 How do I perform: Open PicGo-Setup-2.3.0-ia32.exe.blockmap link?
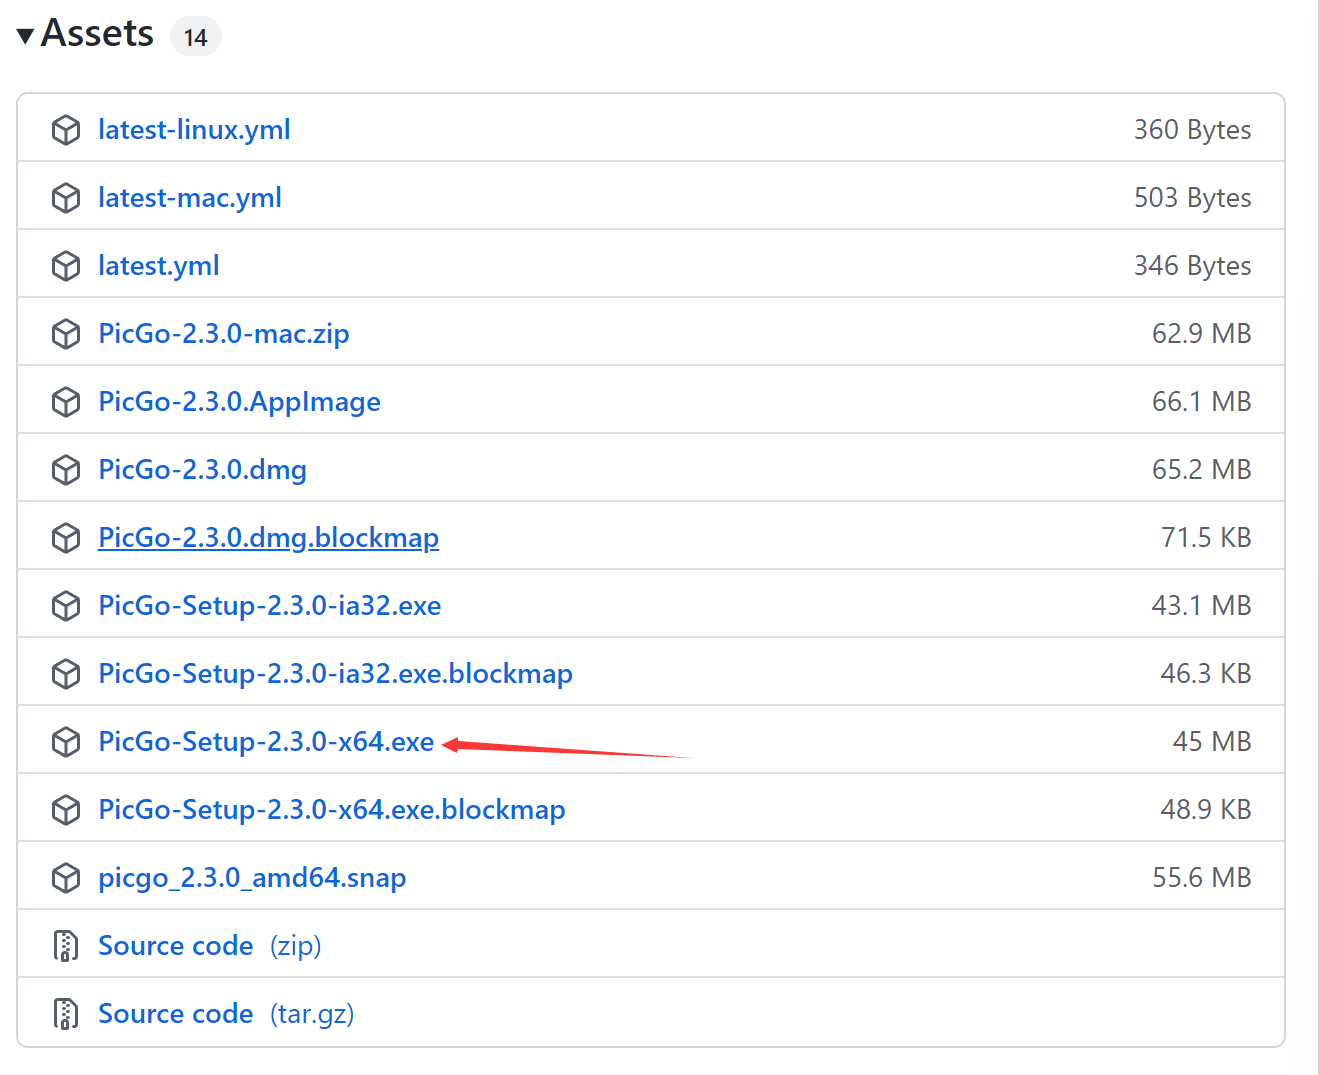click(336, 674)
